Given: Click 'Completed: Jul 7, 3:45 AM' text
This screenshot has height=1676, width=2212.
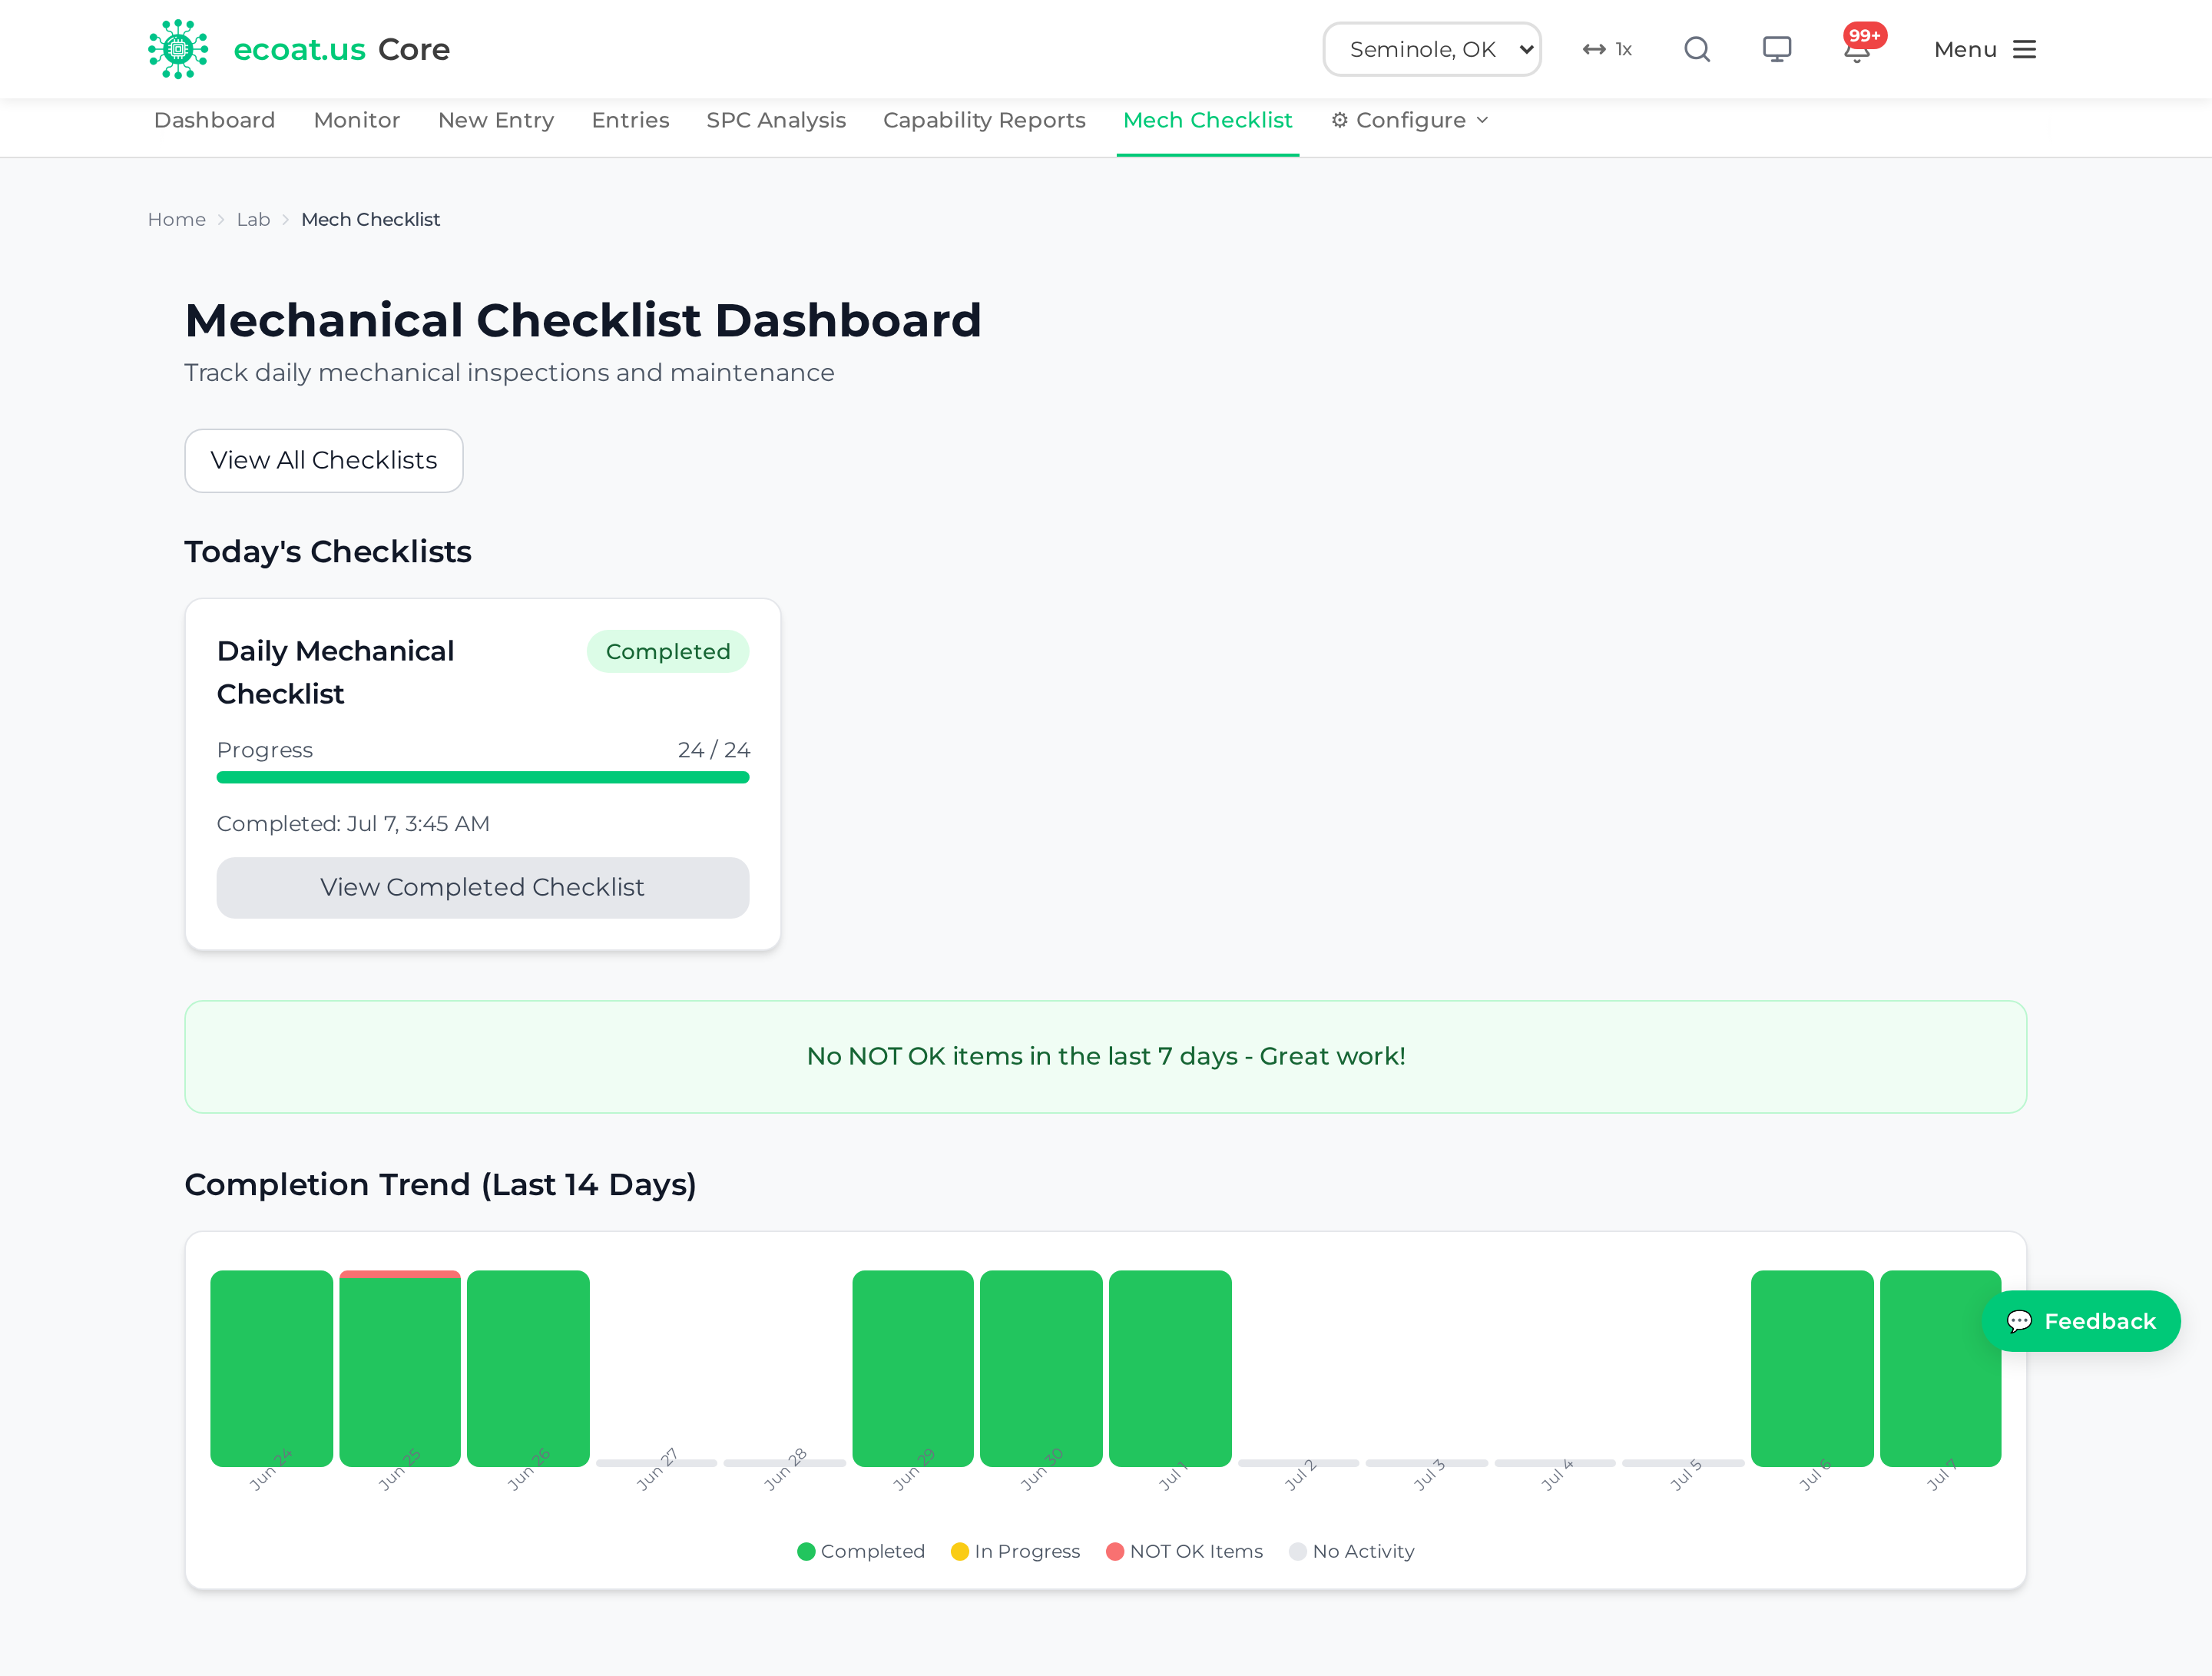Looking at the screenshot, I should point(353,823).
